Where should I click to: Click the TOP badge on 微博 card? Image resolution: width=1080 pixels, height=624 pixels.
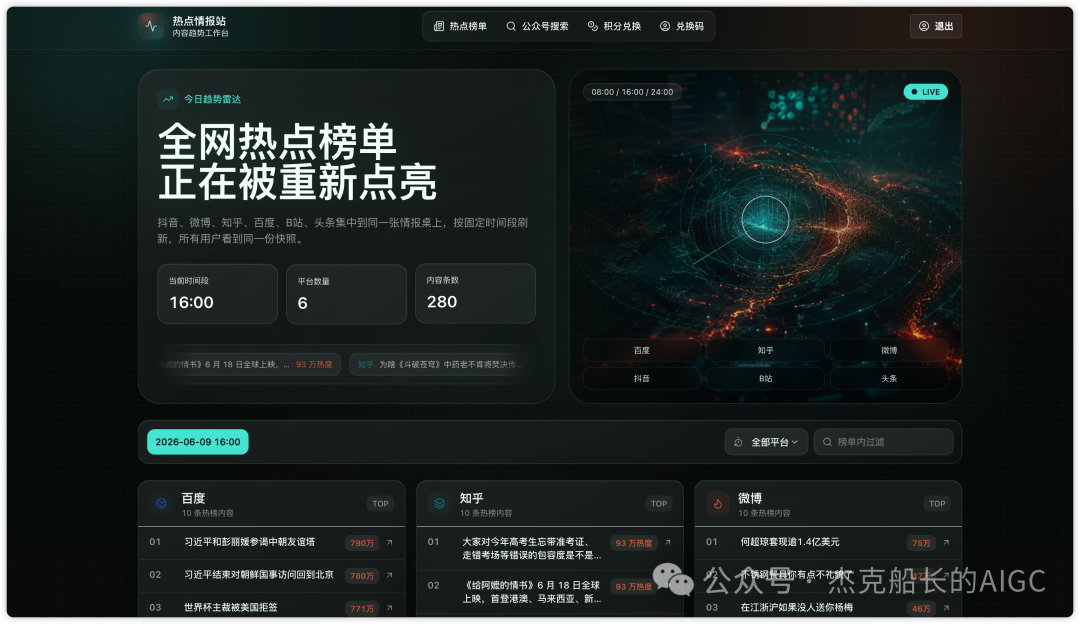[937, 503]
